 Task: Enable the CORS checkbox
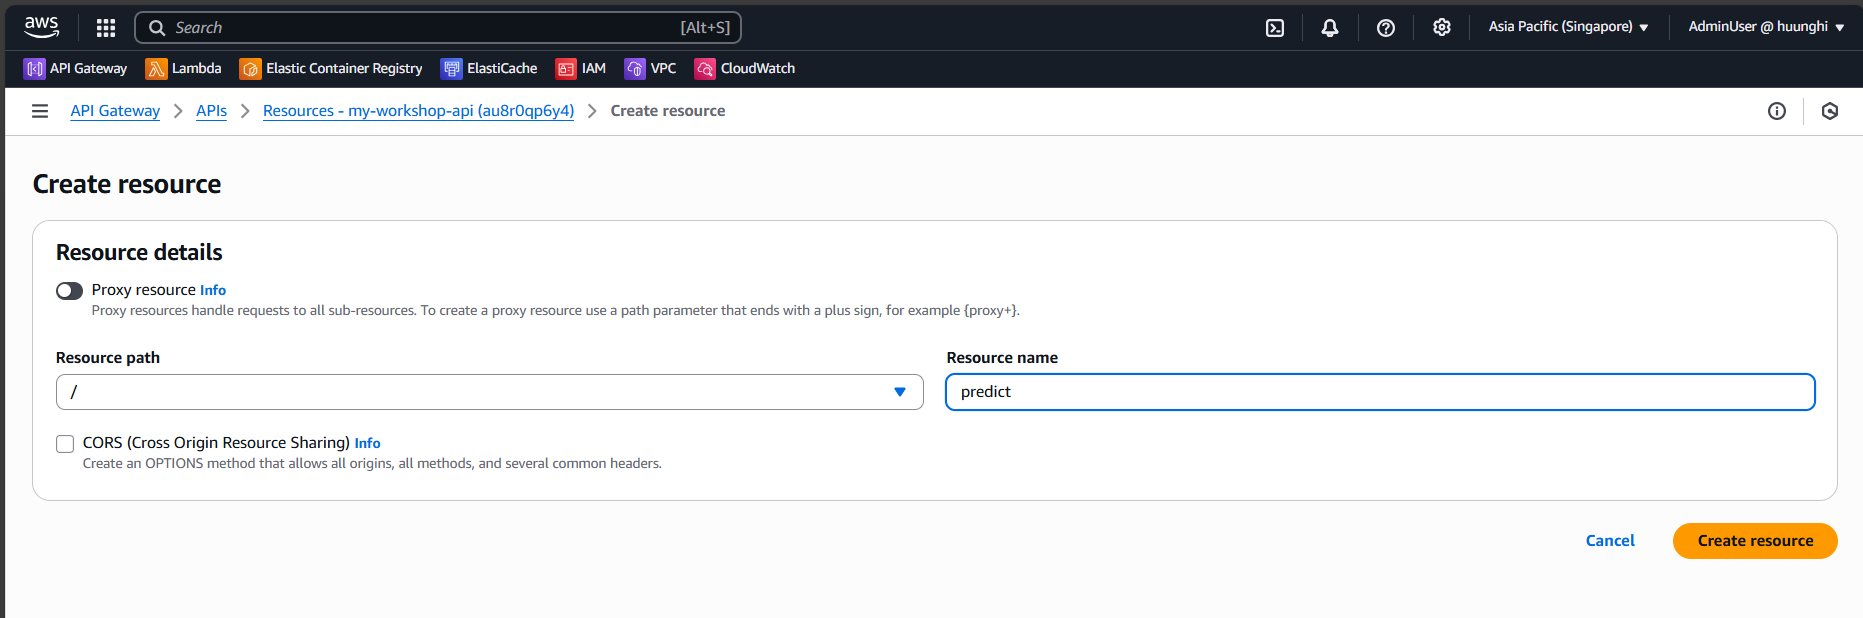[x=65, y=444]
